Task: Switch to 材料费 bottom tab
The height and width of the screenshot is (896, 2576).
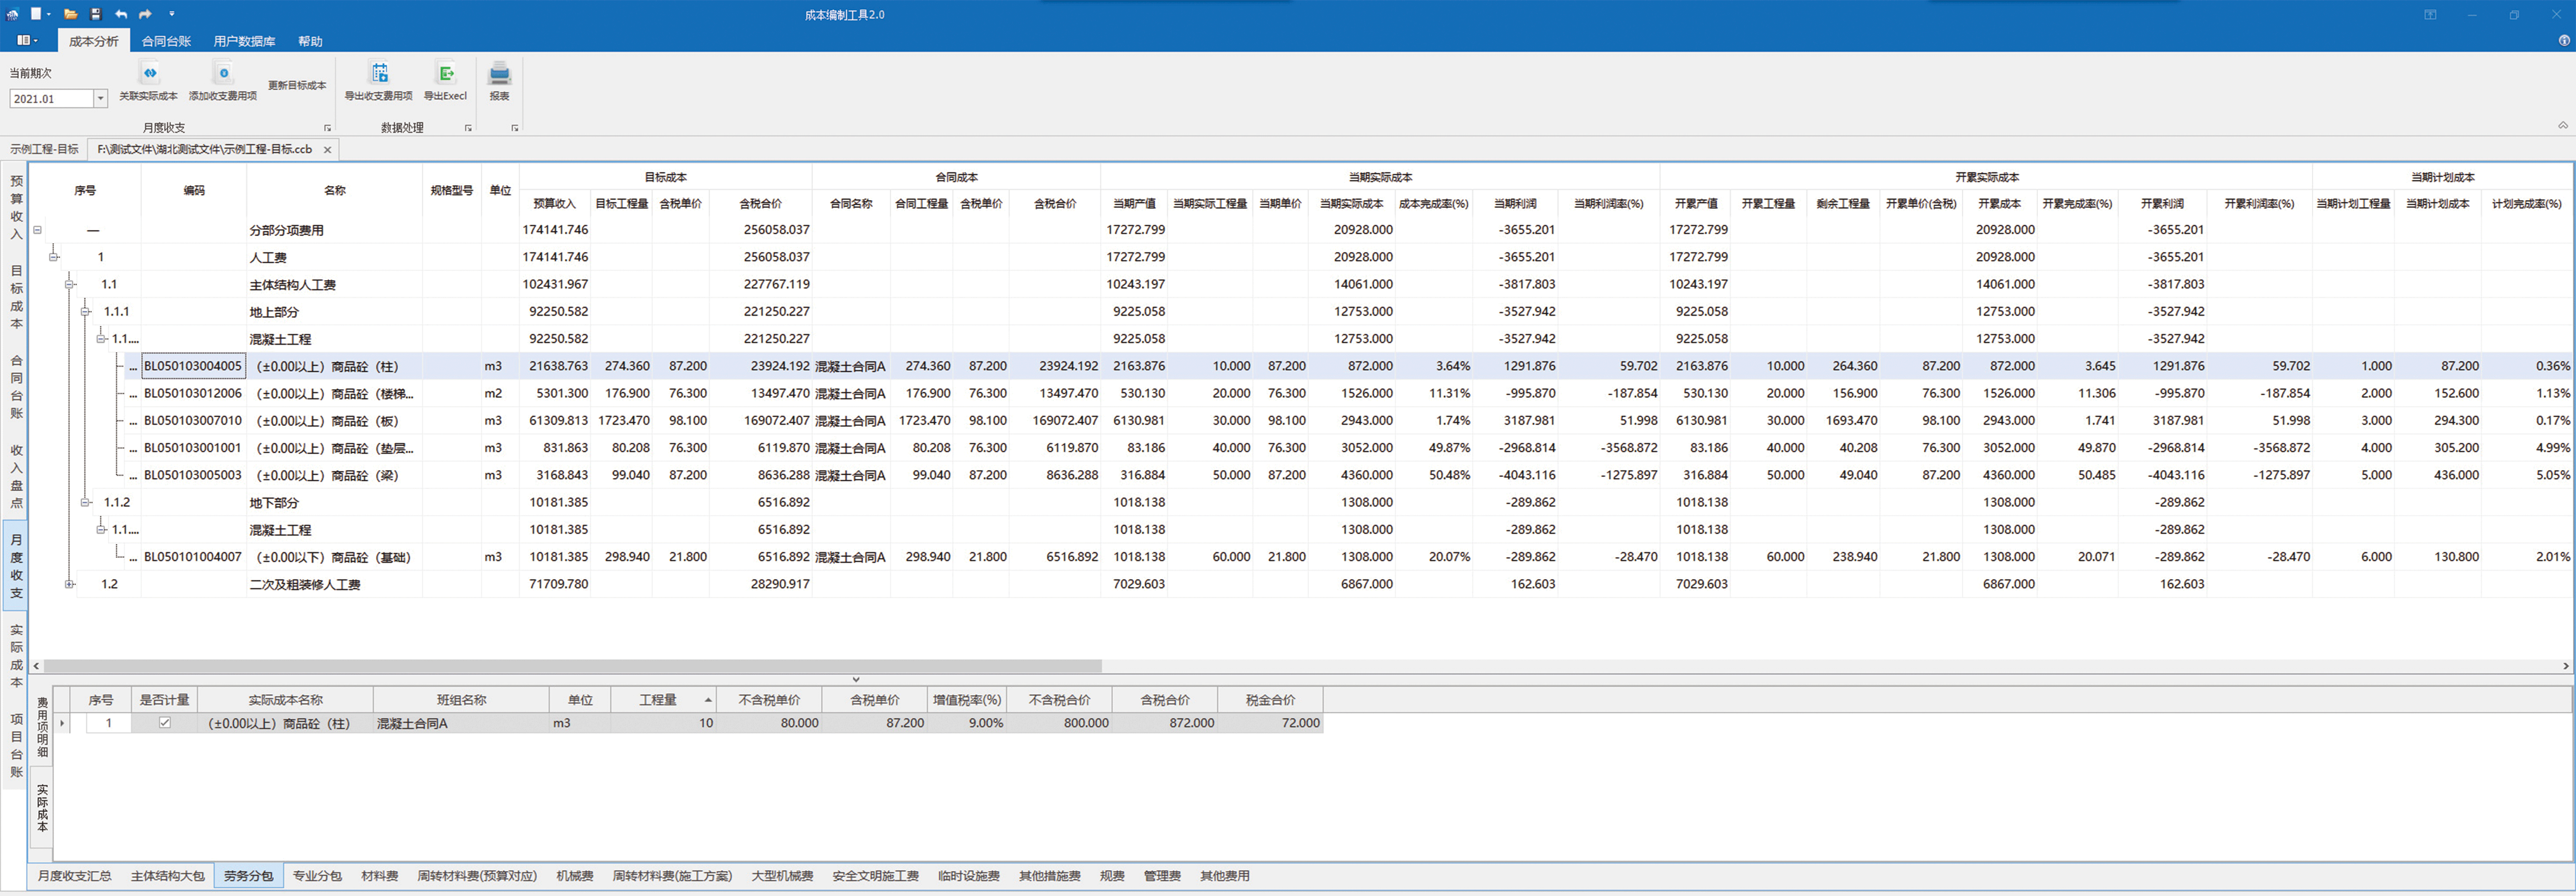Action: [380, 876]
